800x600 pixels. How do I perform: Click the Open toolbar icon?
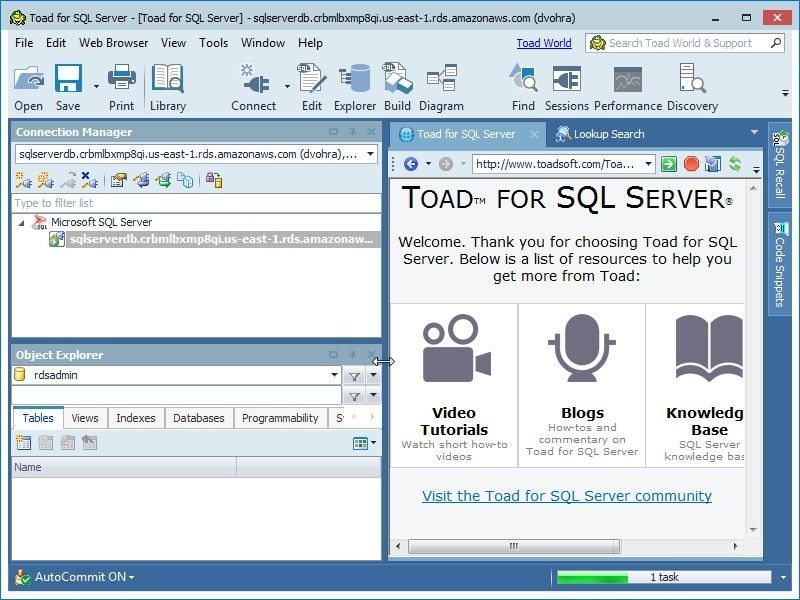point(29,87)
